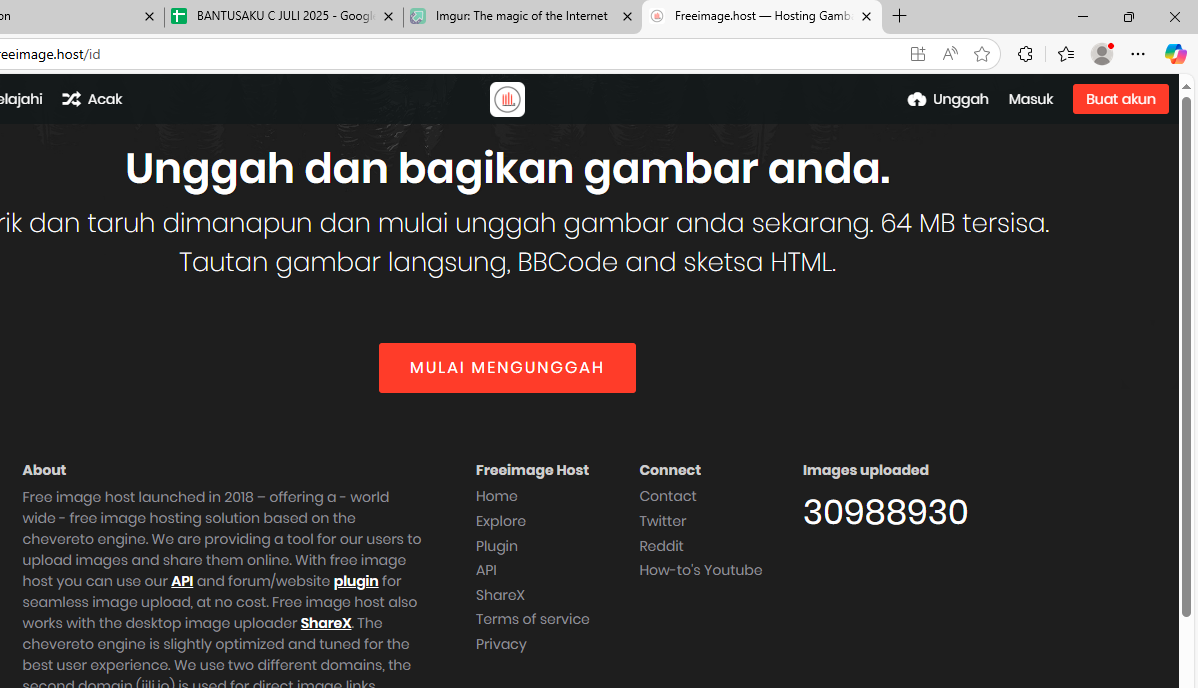The width and height of the screenshot is (1198, 688).
Task: Click the Unggah dan bagikan gambar anda headline
Action: 507,168
